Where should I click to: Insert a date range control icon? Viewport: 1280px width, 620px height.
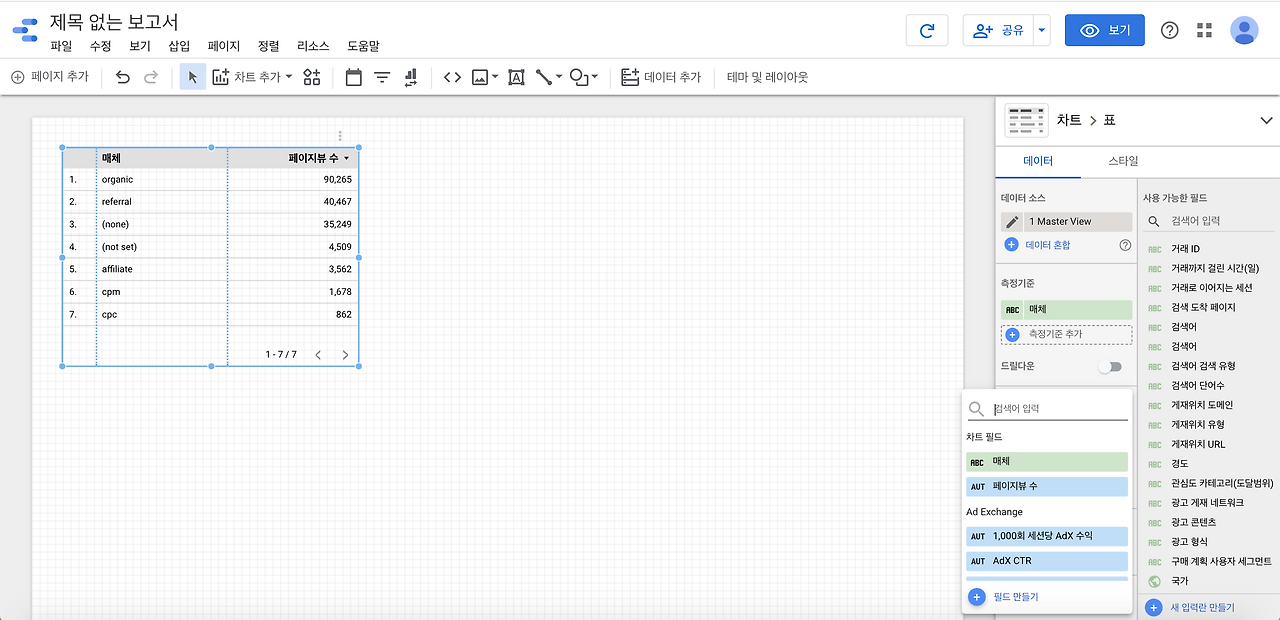pos(353,77)
